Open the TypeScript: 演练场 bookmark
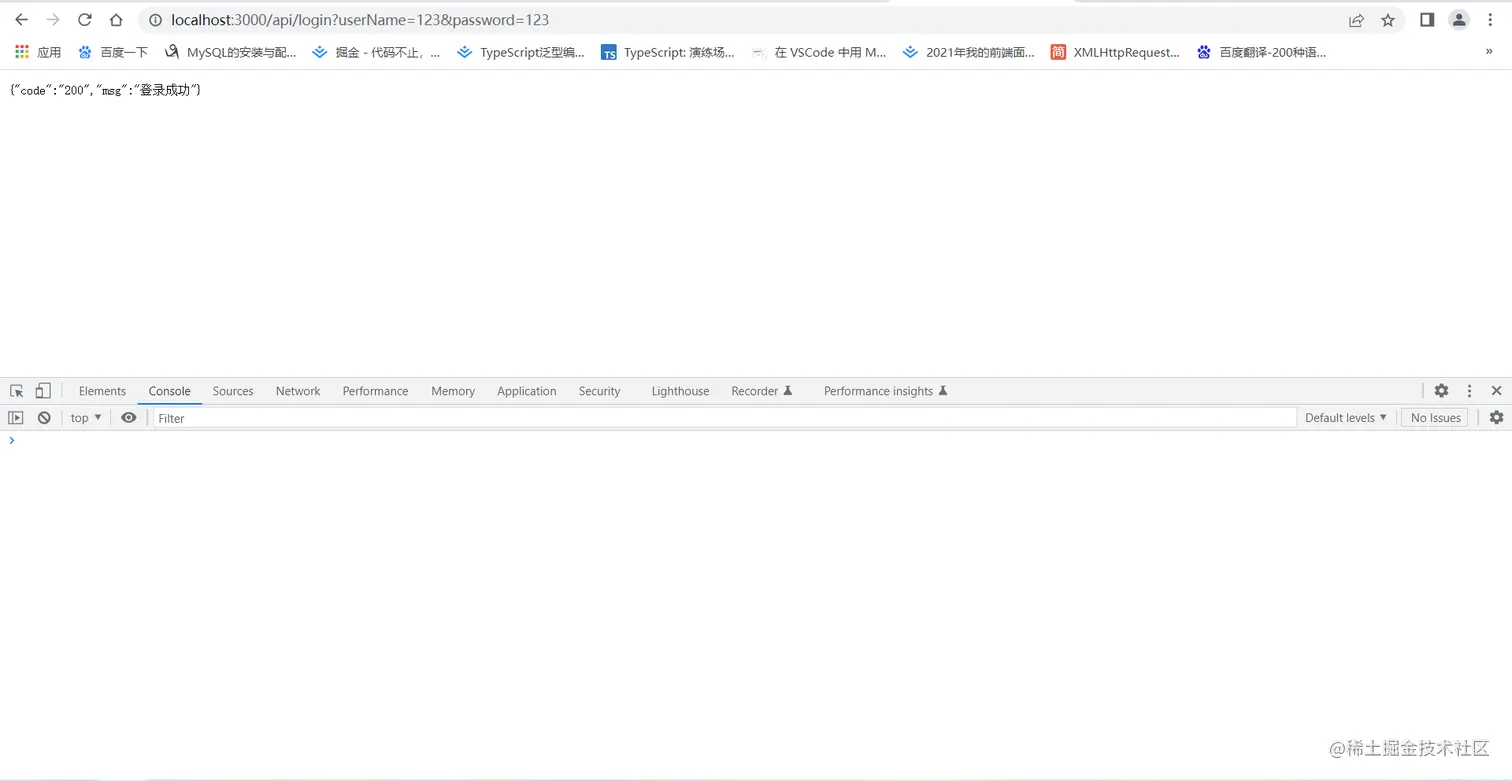This screenshot has width=1512, height=781. pos(667,52)
